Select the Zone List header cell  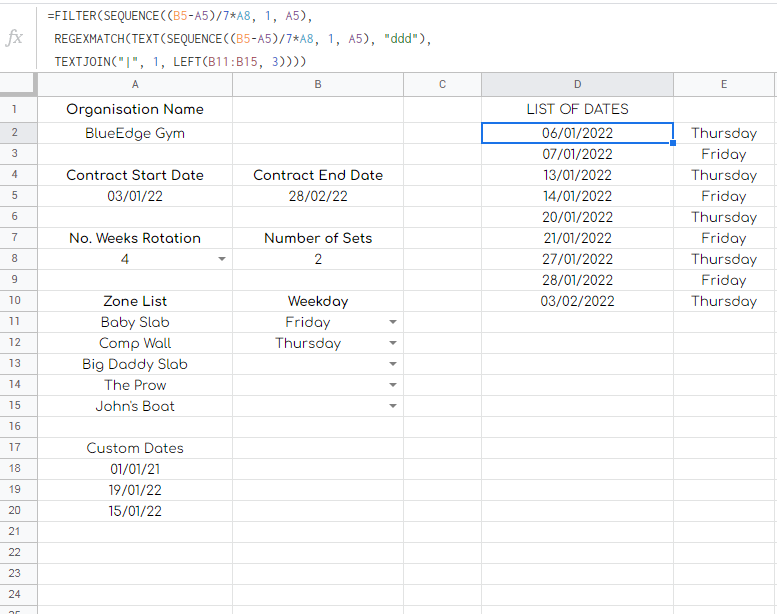click(135, 301)
